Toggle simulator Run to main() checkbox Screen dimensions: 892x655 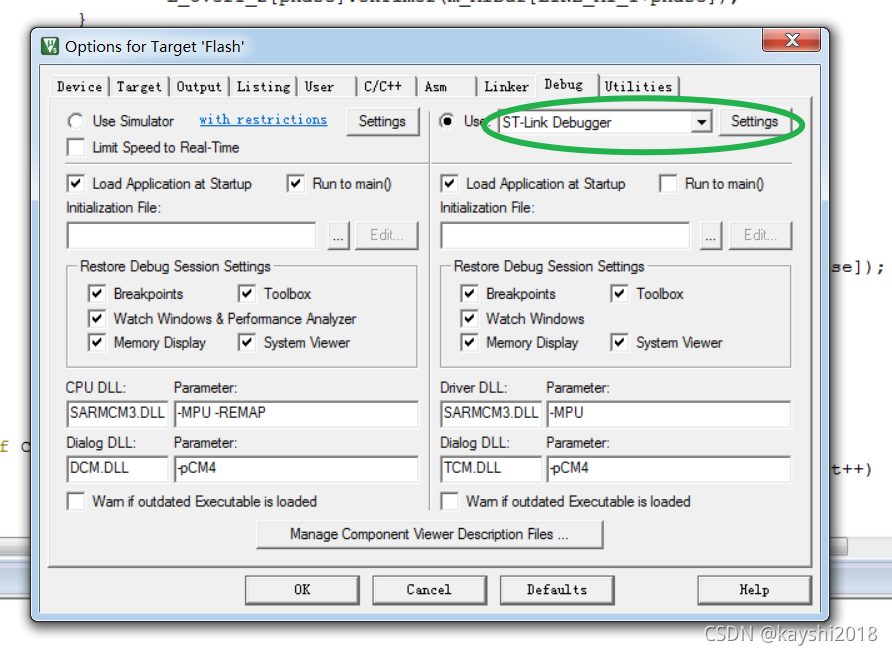point(295,184)
